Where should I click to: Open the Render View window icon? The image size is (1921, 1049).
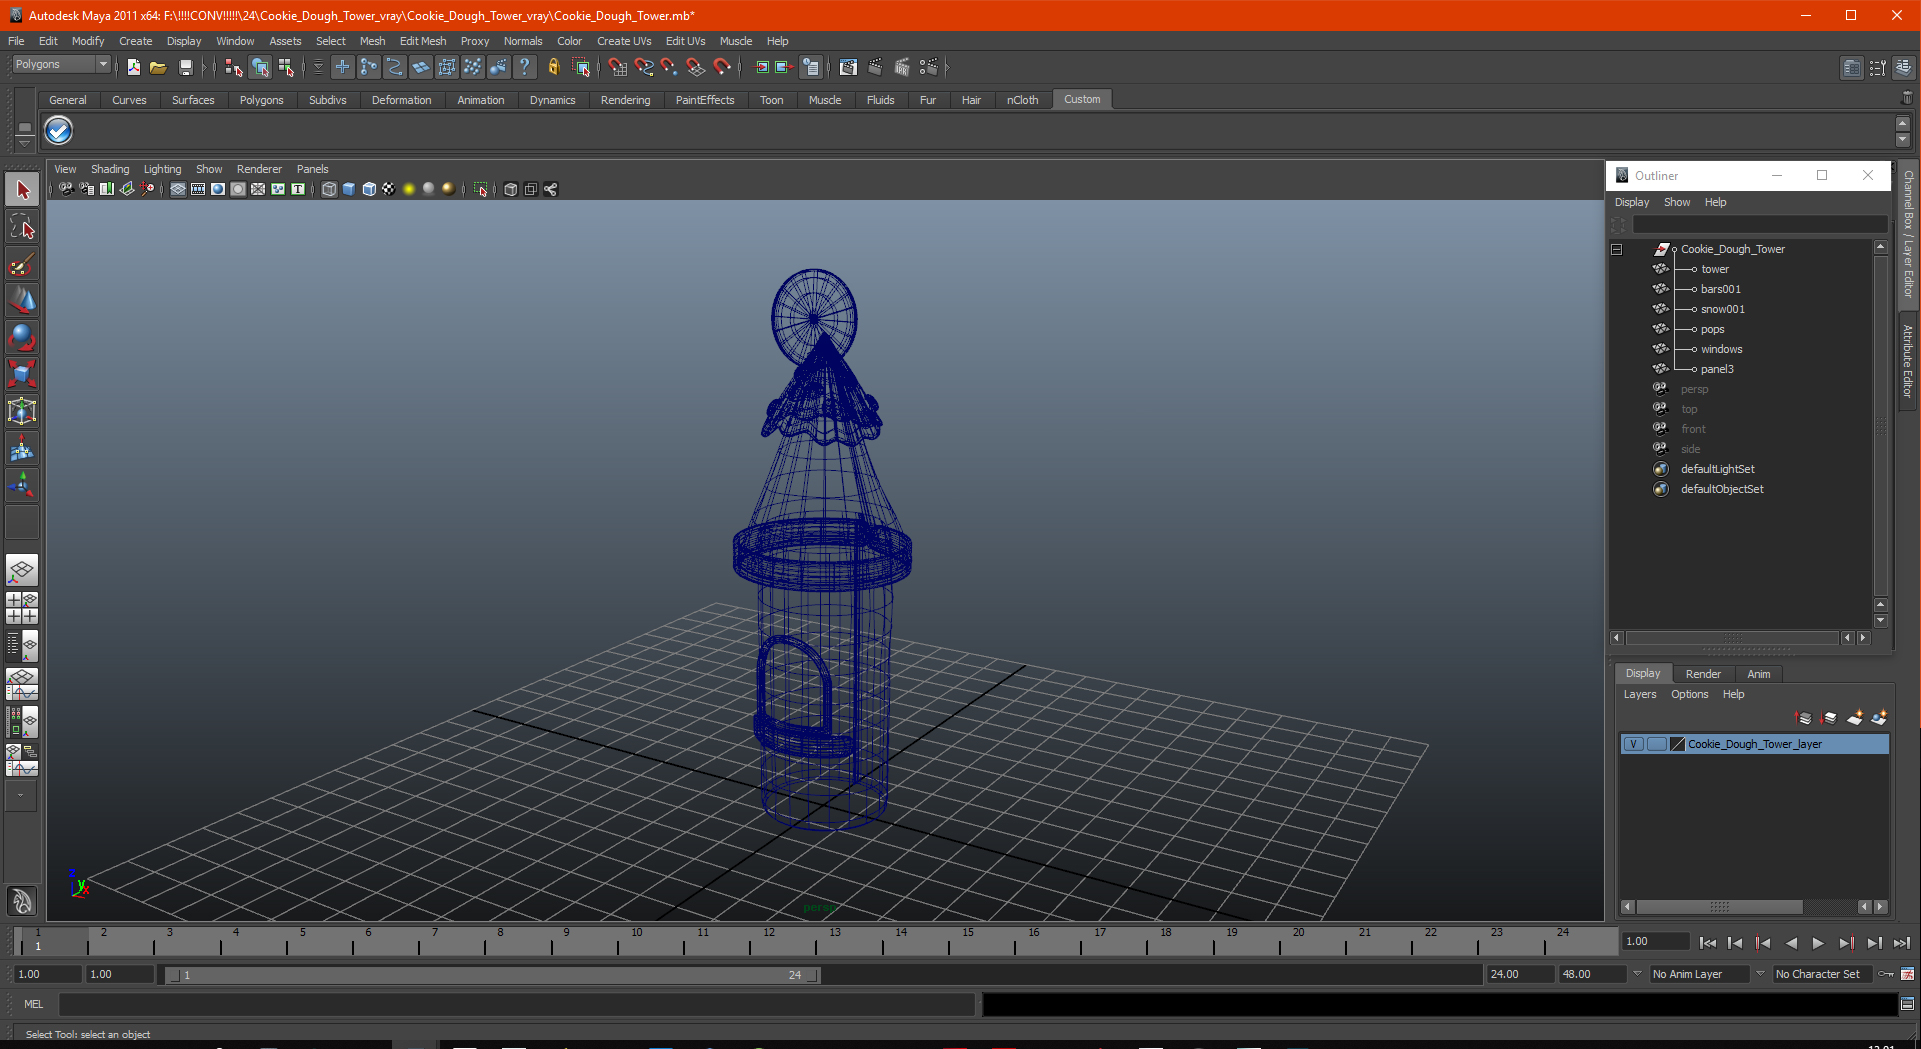tap(848, 67)
